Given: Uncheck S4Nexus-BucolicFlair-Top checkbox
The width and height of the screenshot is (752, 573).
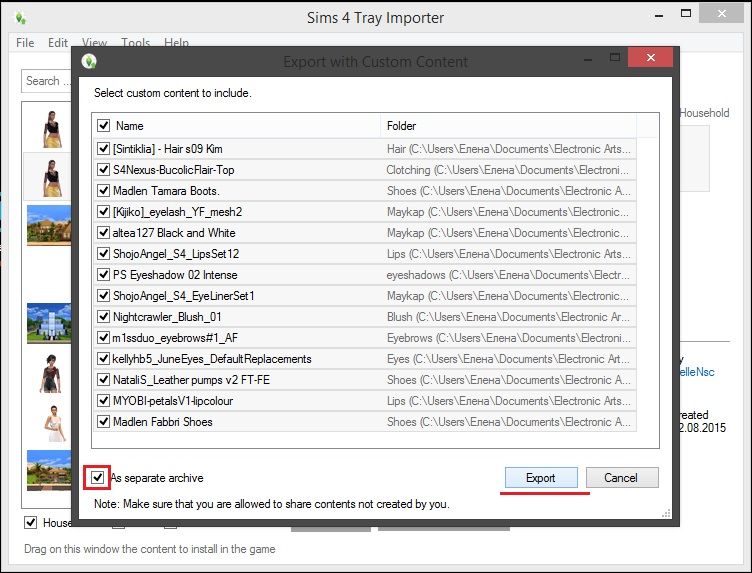Looking at the screenshot, I should pos(103,170).
